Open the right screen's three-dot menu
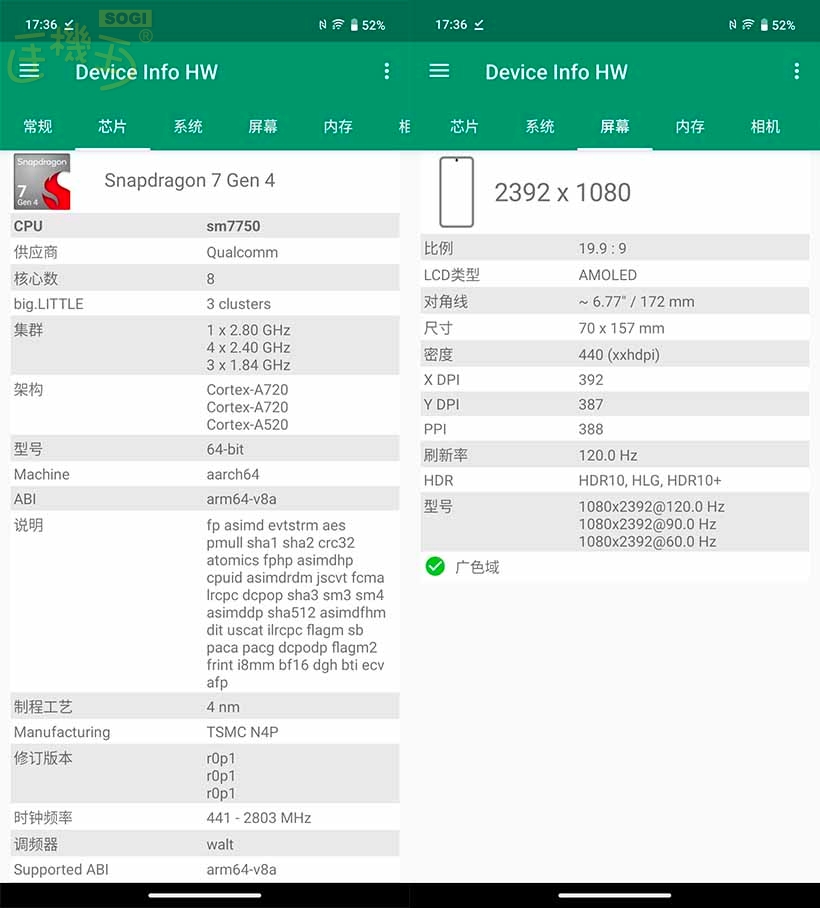This screenshot has height=908, width=820. [x=797, y=71]
